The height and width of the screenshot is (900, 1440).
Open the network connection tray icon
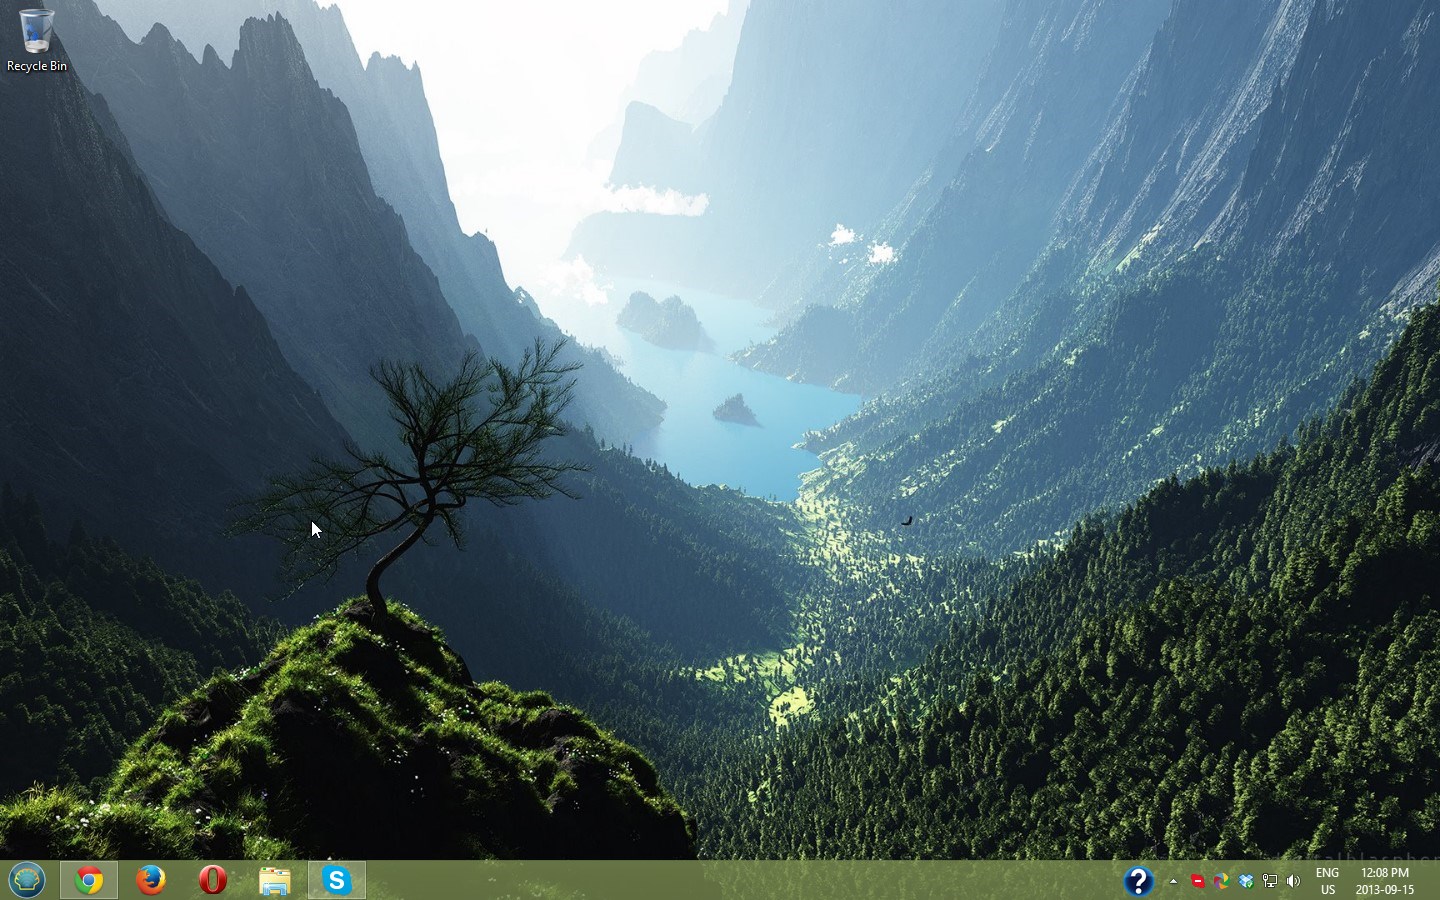1270,881
